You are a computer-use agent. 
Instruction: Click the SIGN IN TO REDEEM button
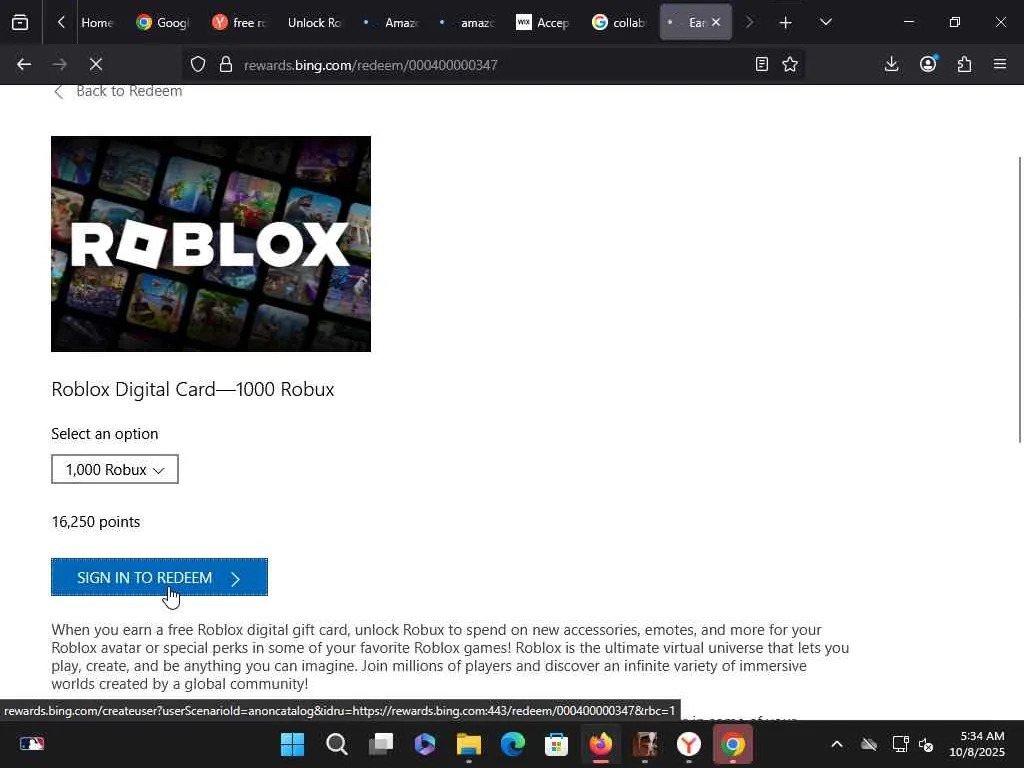click(159, 577)
